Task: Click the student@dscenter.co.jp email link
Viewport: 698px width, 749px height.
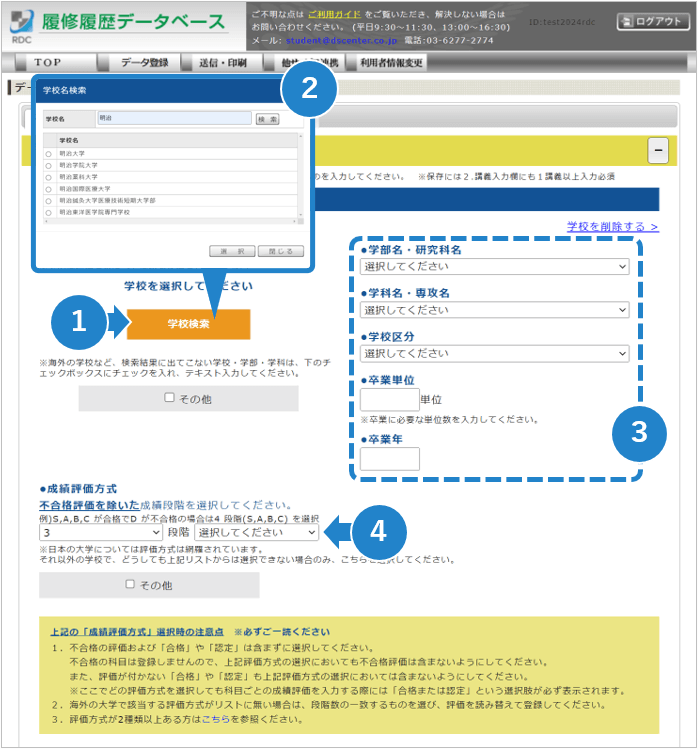Action: click(341, 41)
